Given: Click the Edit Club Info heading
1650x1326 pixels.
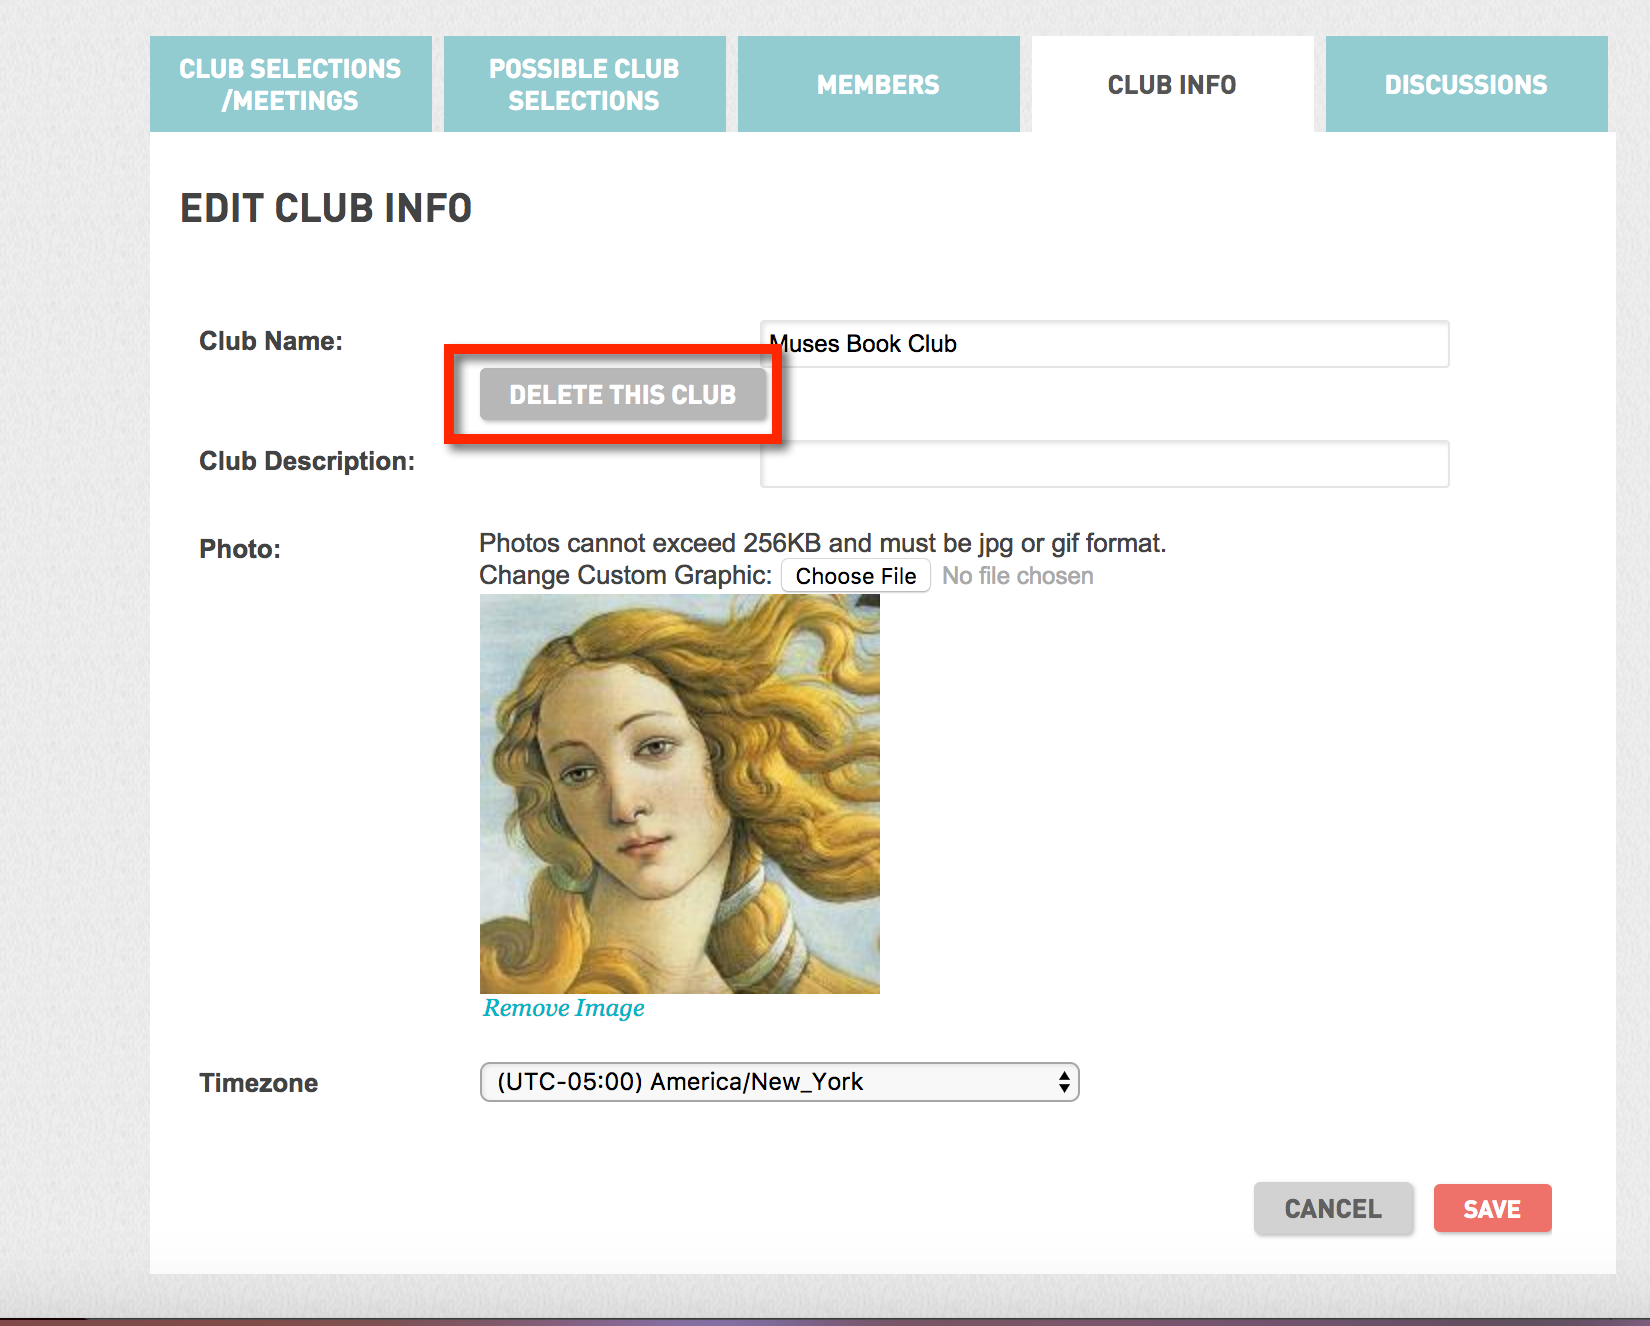Looking at the screenshot, I should 326,208.
